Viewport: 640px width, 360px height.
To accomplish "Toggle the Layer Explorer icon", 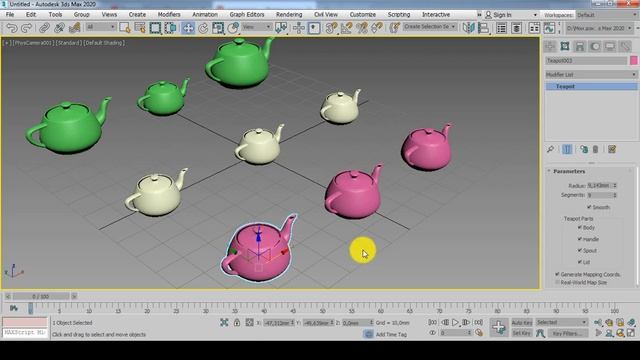I will click(516, 28).
